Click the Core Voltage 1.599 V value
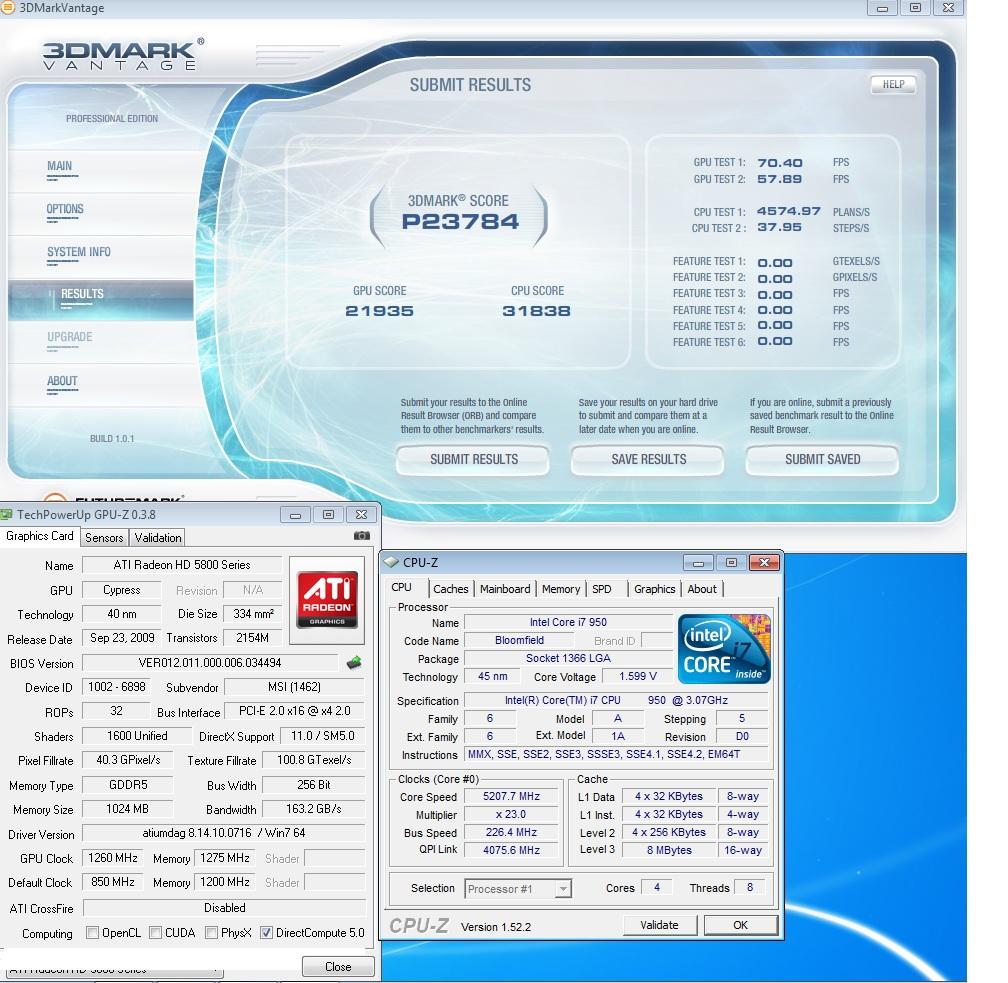 (x=637, y=676)
